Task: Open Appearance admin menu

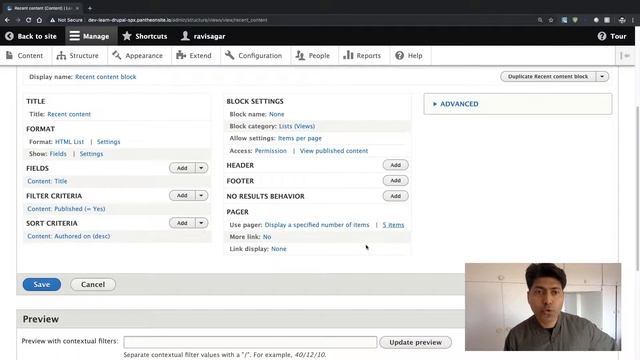Action: tap(138, 56)
